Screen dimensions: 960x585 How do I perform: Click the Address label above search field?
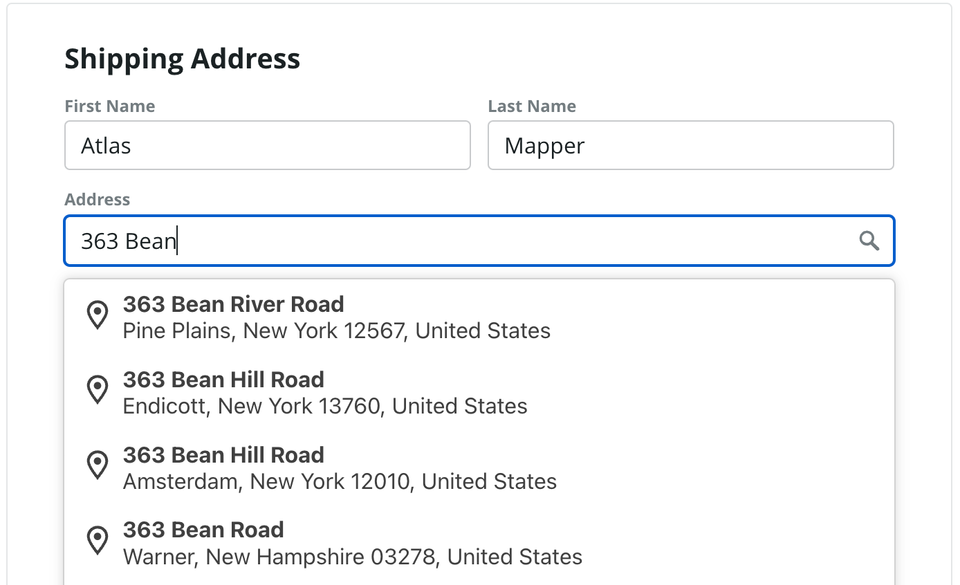click(x=97, y=200)
